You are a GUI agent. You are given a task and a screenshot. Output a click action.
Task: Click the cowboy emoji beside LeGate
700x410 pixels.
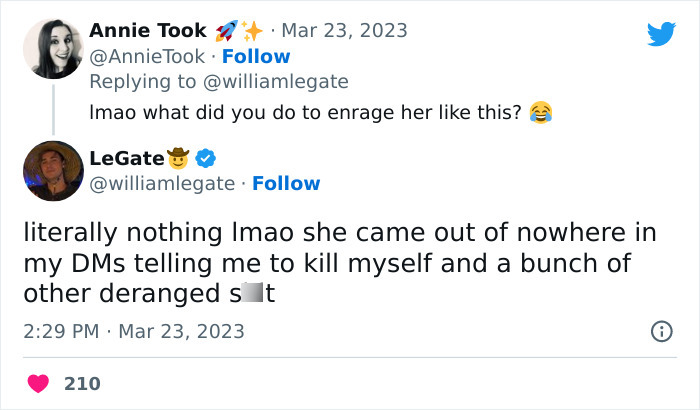(179, 157)
